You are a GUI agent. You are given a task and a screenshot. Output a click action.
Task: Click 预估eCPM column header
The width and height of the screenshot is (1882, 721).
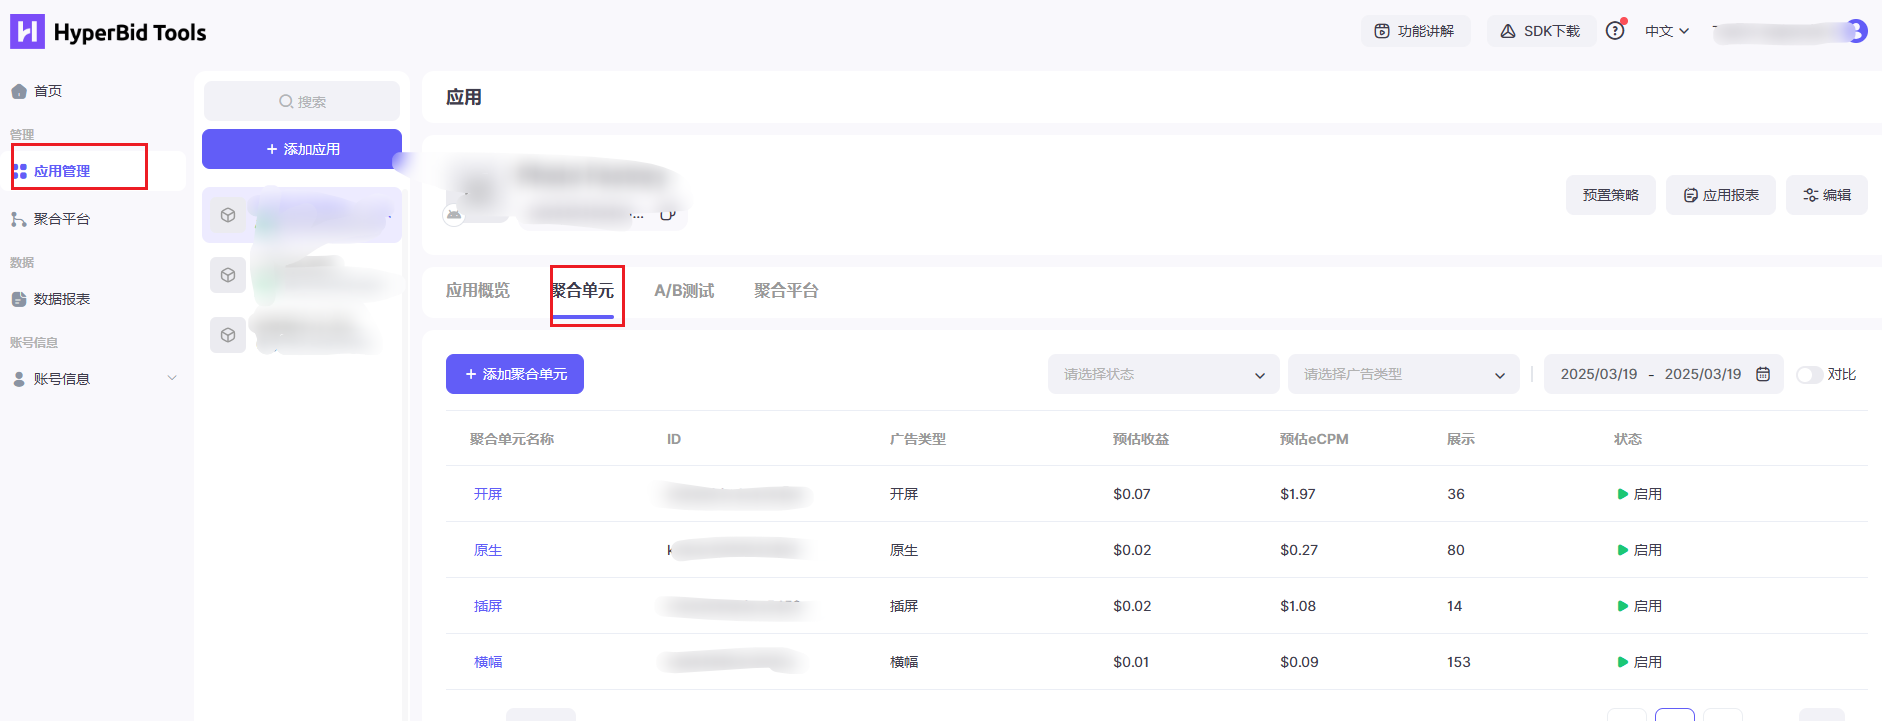pyautogui.click(x=1314, y=439)
